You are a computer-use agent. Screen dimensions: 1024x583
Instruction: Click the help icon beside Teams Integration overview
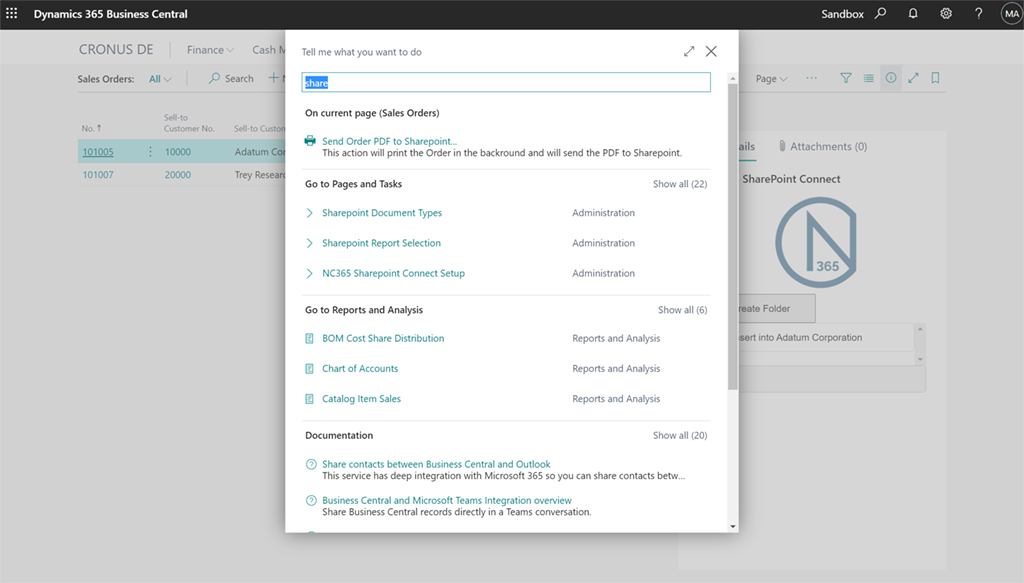(x=312, y=501)
